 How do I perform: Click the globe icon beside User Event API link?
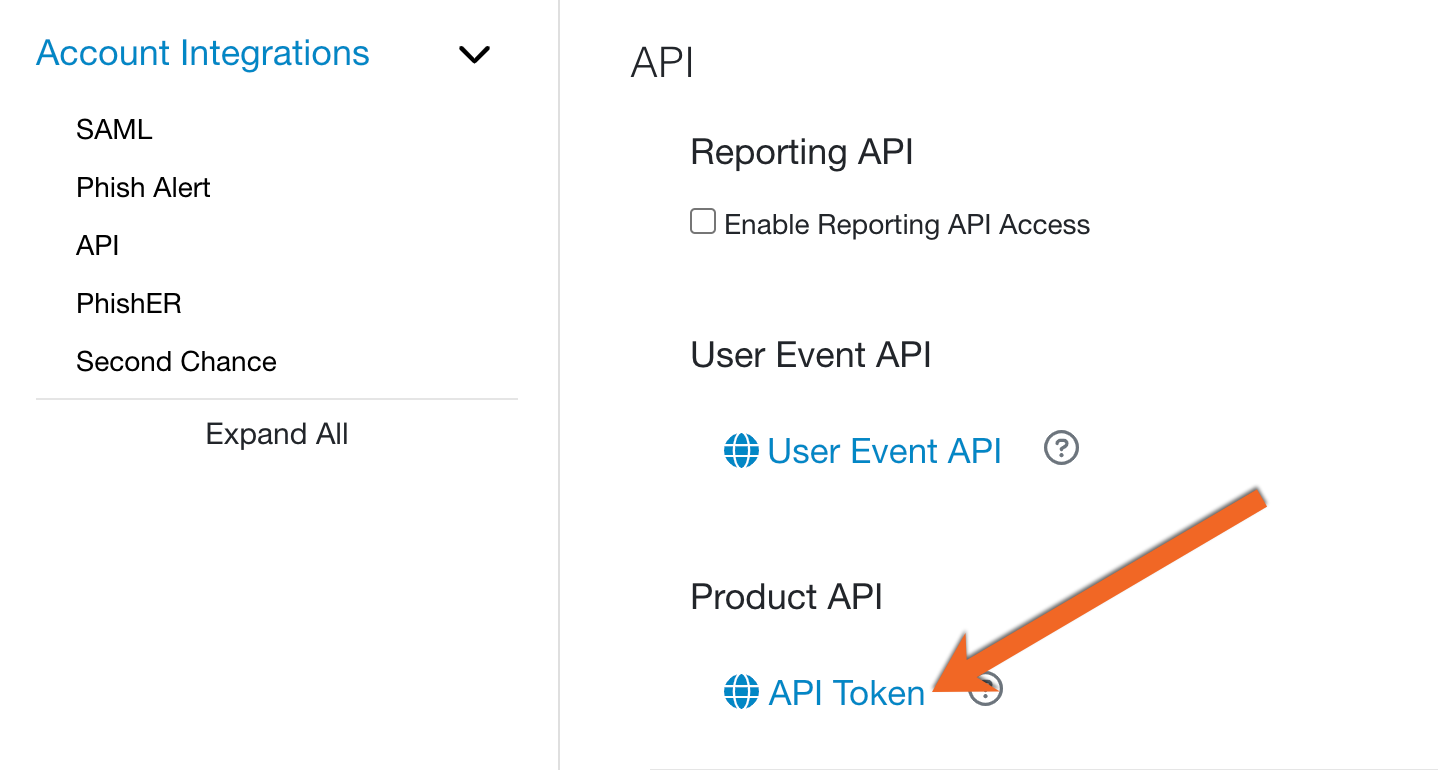[741, 451]
